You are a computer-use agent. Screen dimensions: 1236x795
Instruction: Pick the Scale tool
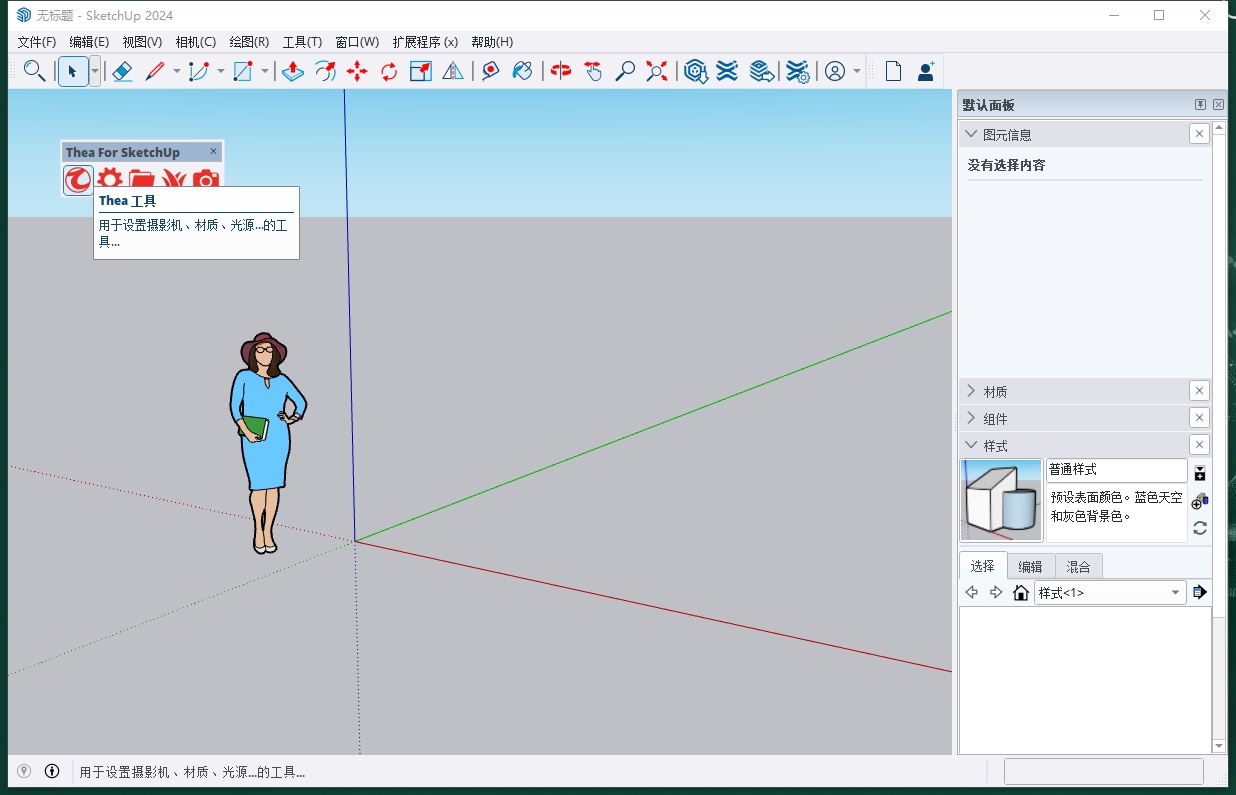click(x=421, y=71)
